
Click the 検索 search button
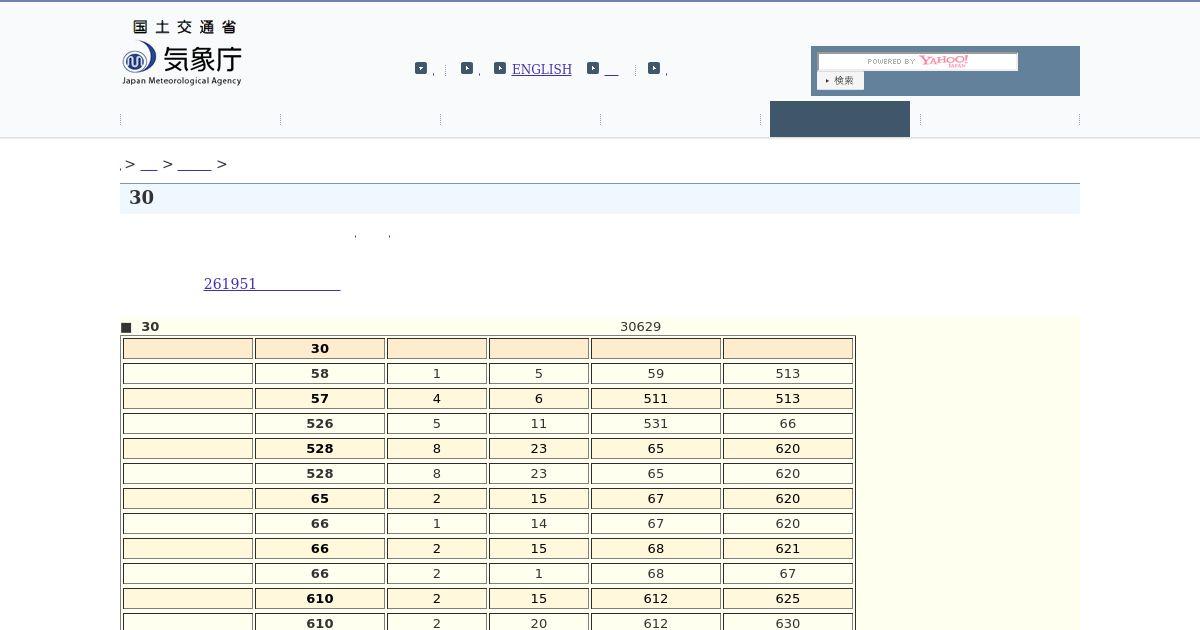840,81
